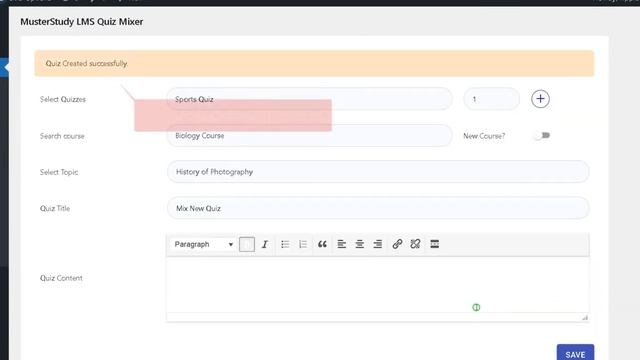Viewport: 640px width, 360px height.
Task: Click the 'New Course?' label text
Action: coord(484,136)
